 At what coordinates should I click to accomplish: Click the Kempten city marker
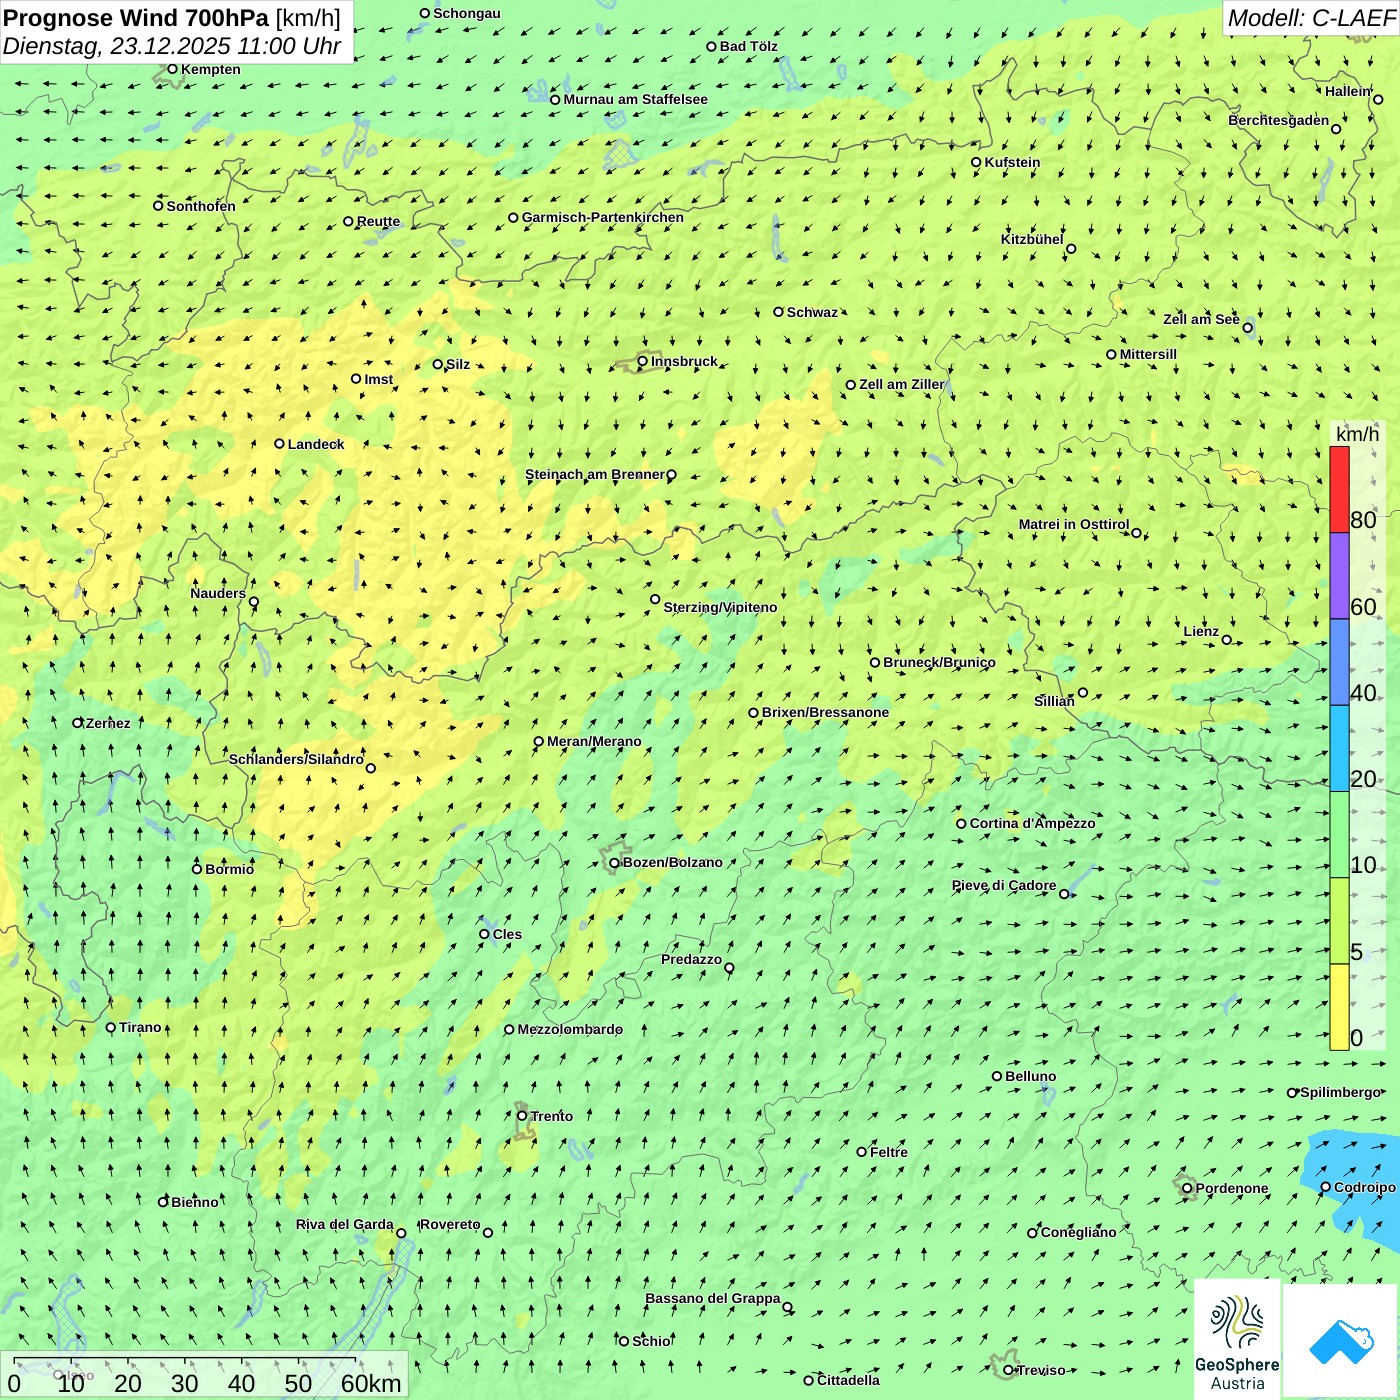tap(173, 69)
